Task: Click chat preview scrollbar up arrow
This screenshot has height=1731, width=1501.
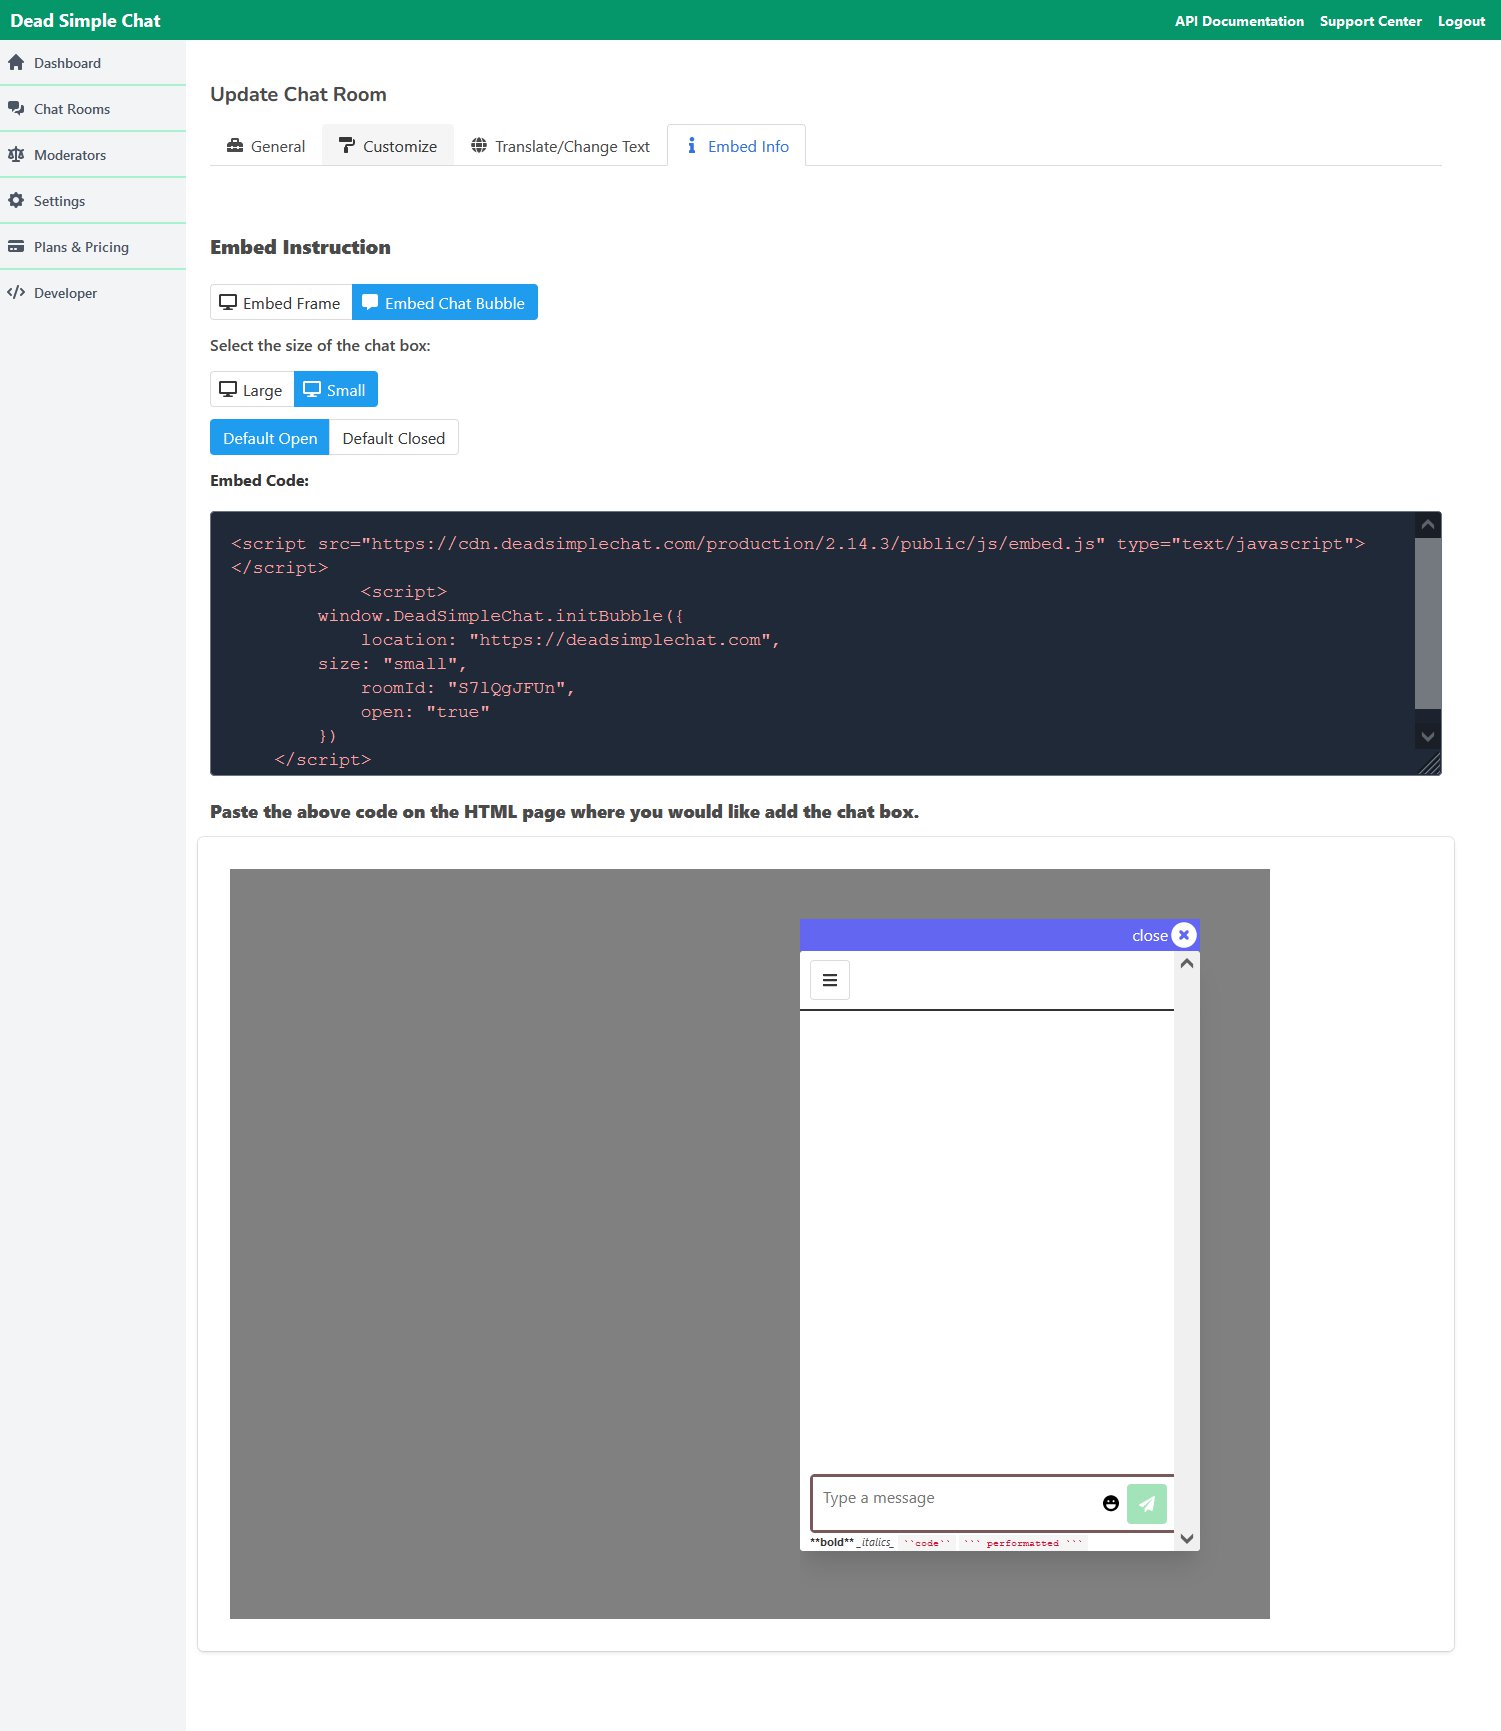Action: coord(1187,964)
